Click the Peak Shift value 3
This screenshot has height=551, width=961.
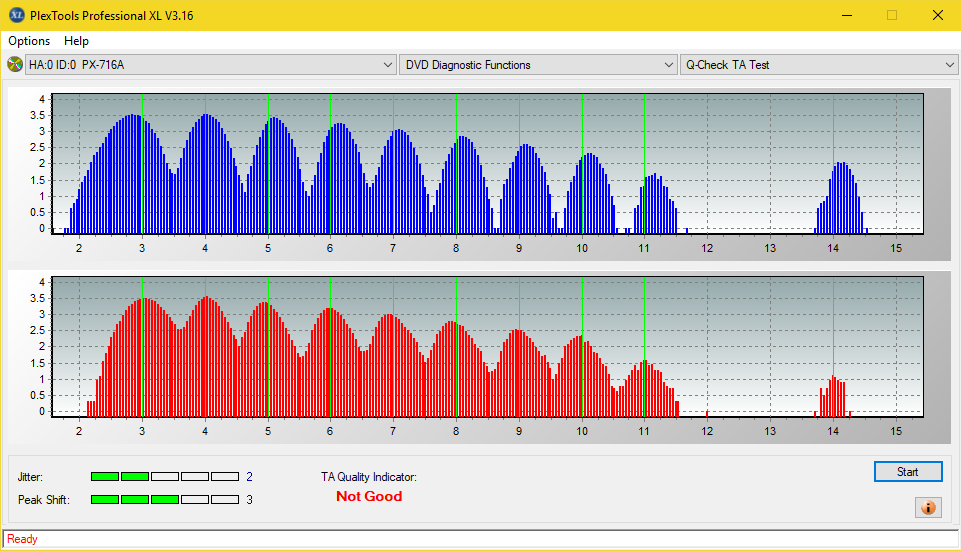point(249,500)
